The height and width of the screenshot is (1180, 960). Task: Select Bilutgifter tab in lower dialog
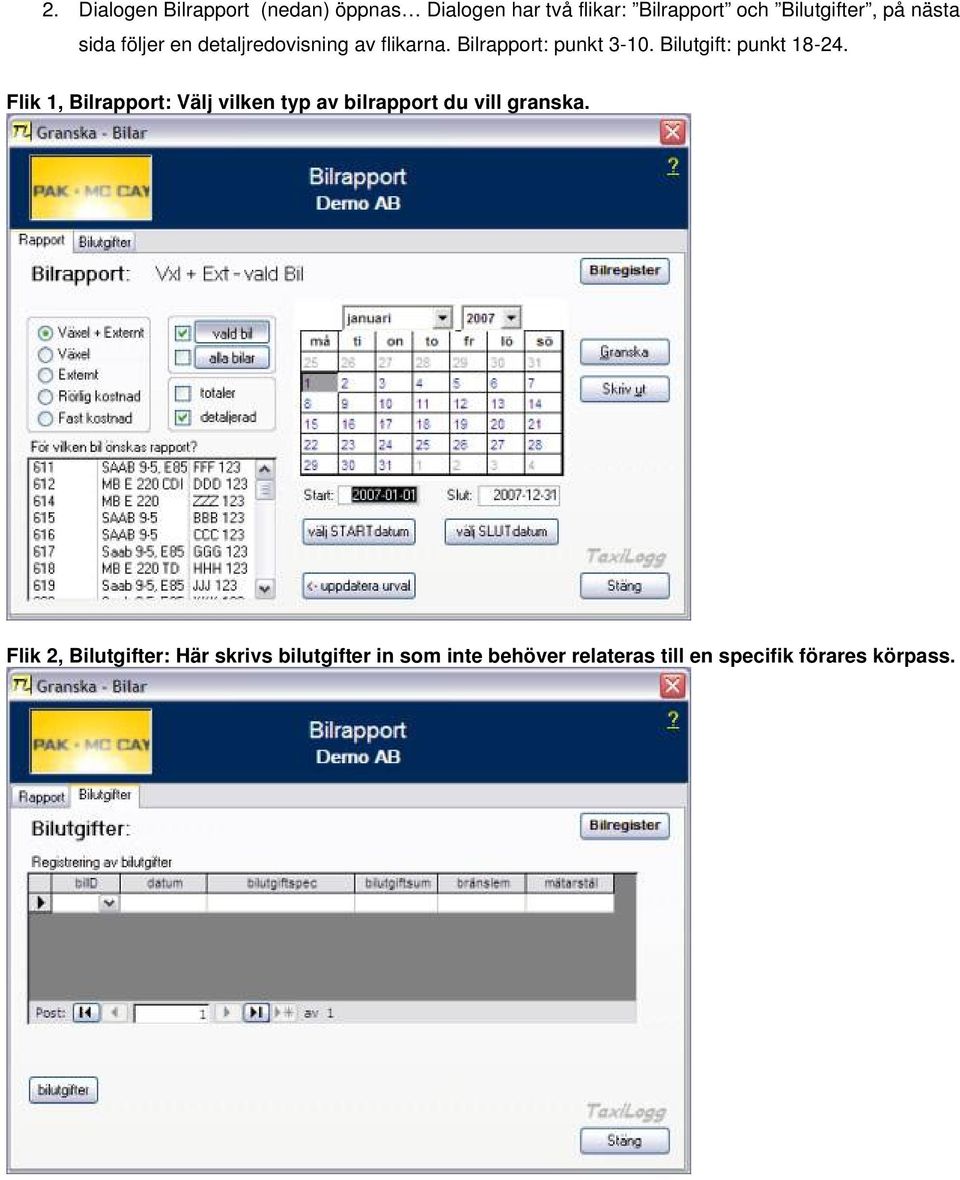coord(105,795)
